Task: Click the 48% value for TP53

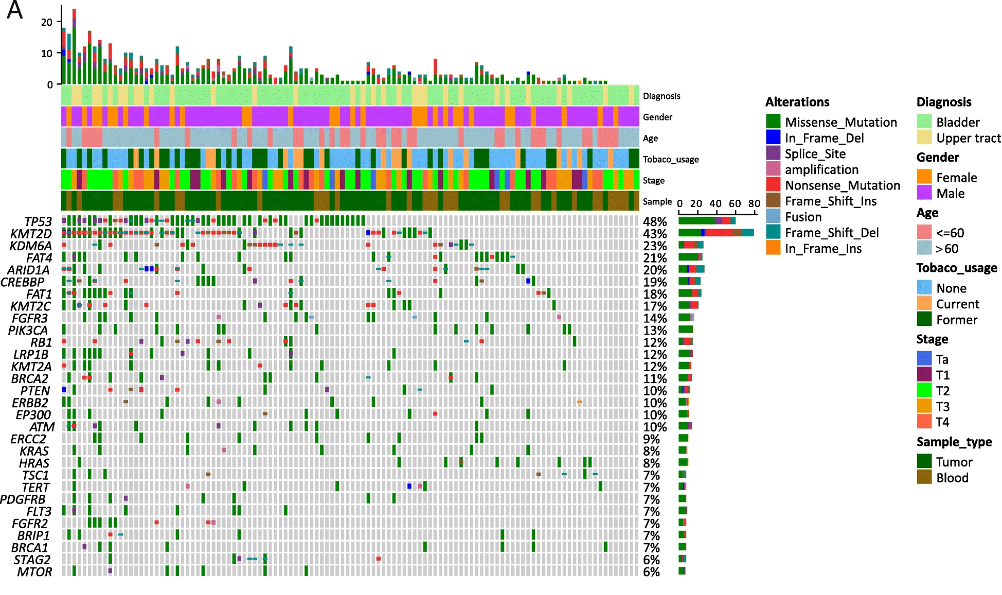Action: [x=655, y=222]
